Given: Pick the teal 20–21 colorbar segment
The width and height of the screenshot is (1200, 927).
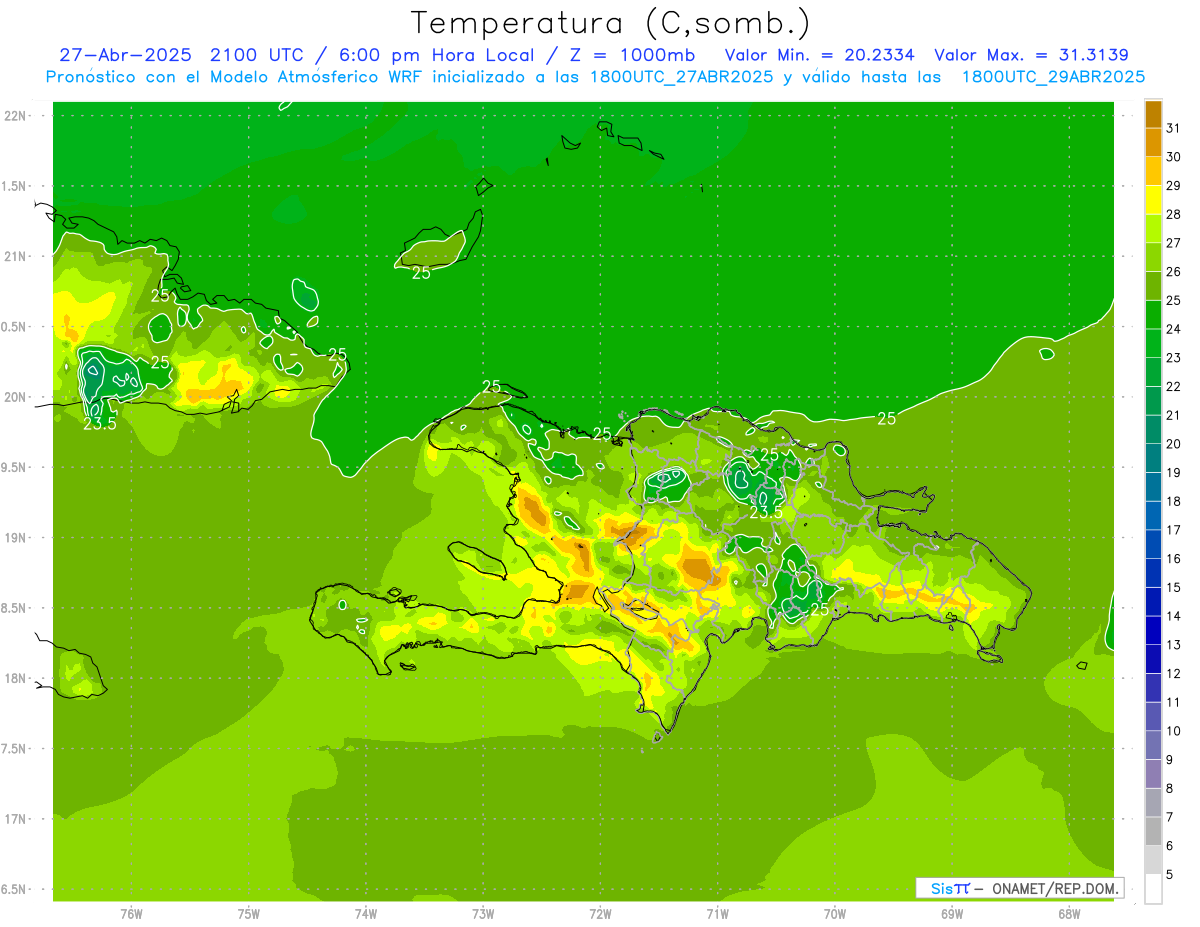Looking at the screenshot, I should click(x=1153, y=430).
